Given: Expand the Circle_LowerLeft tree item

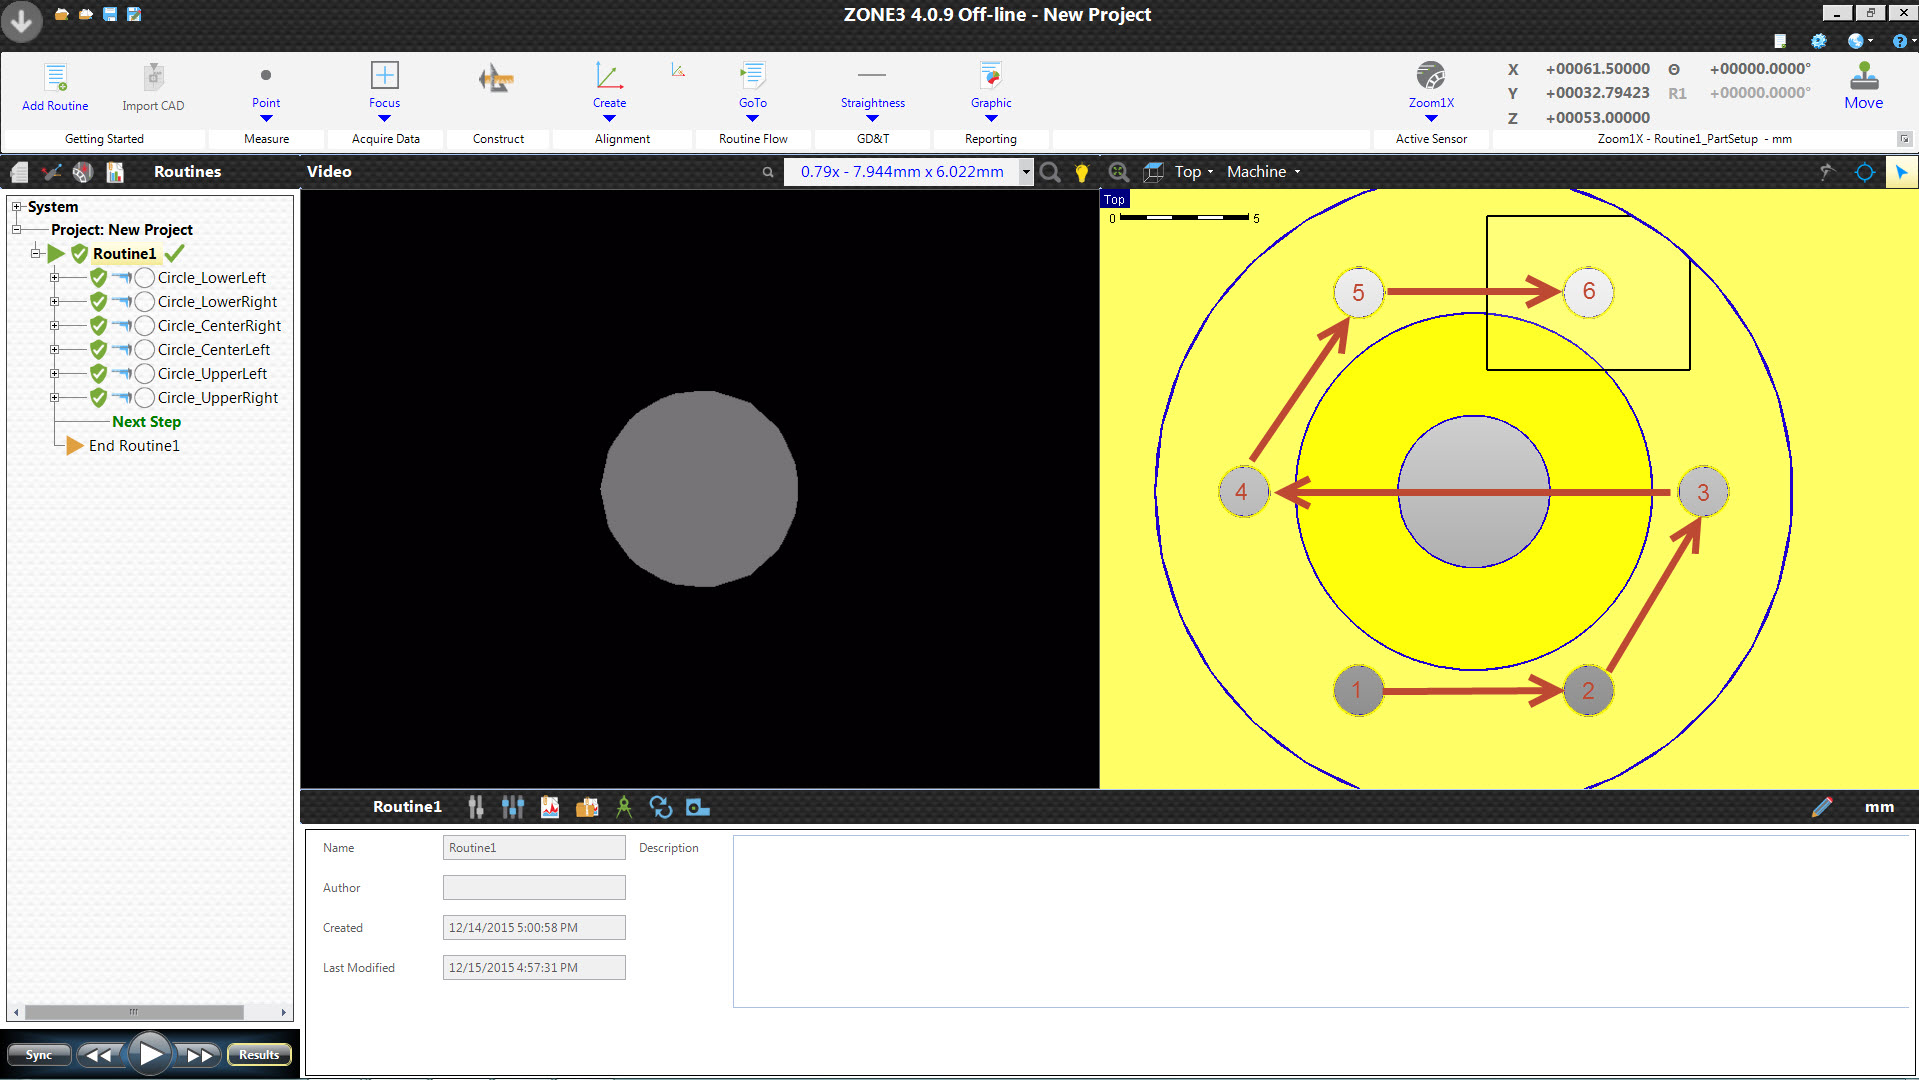Looking at the screenshot, I should 56,277.
